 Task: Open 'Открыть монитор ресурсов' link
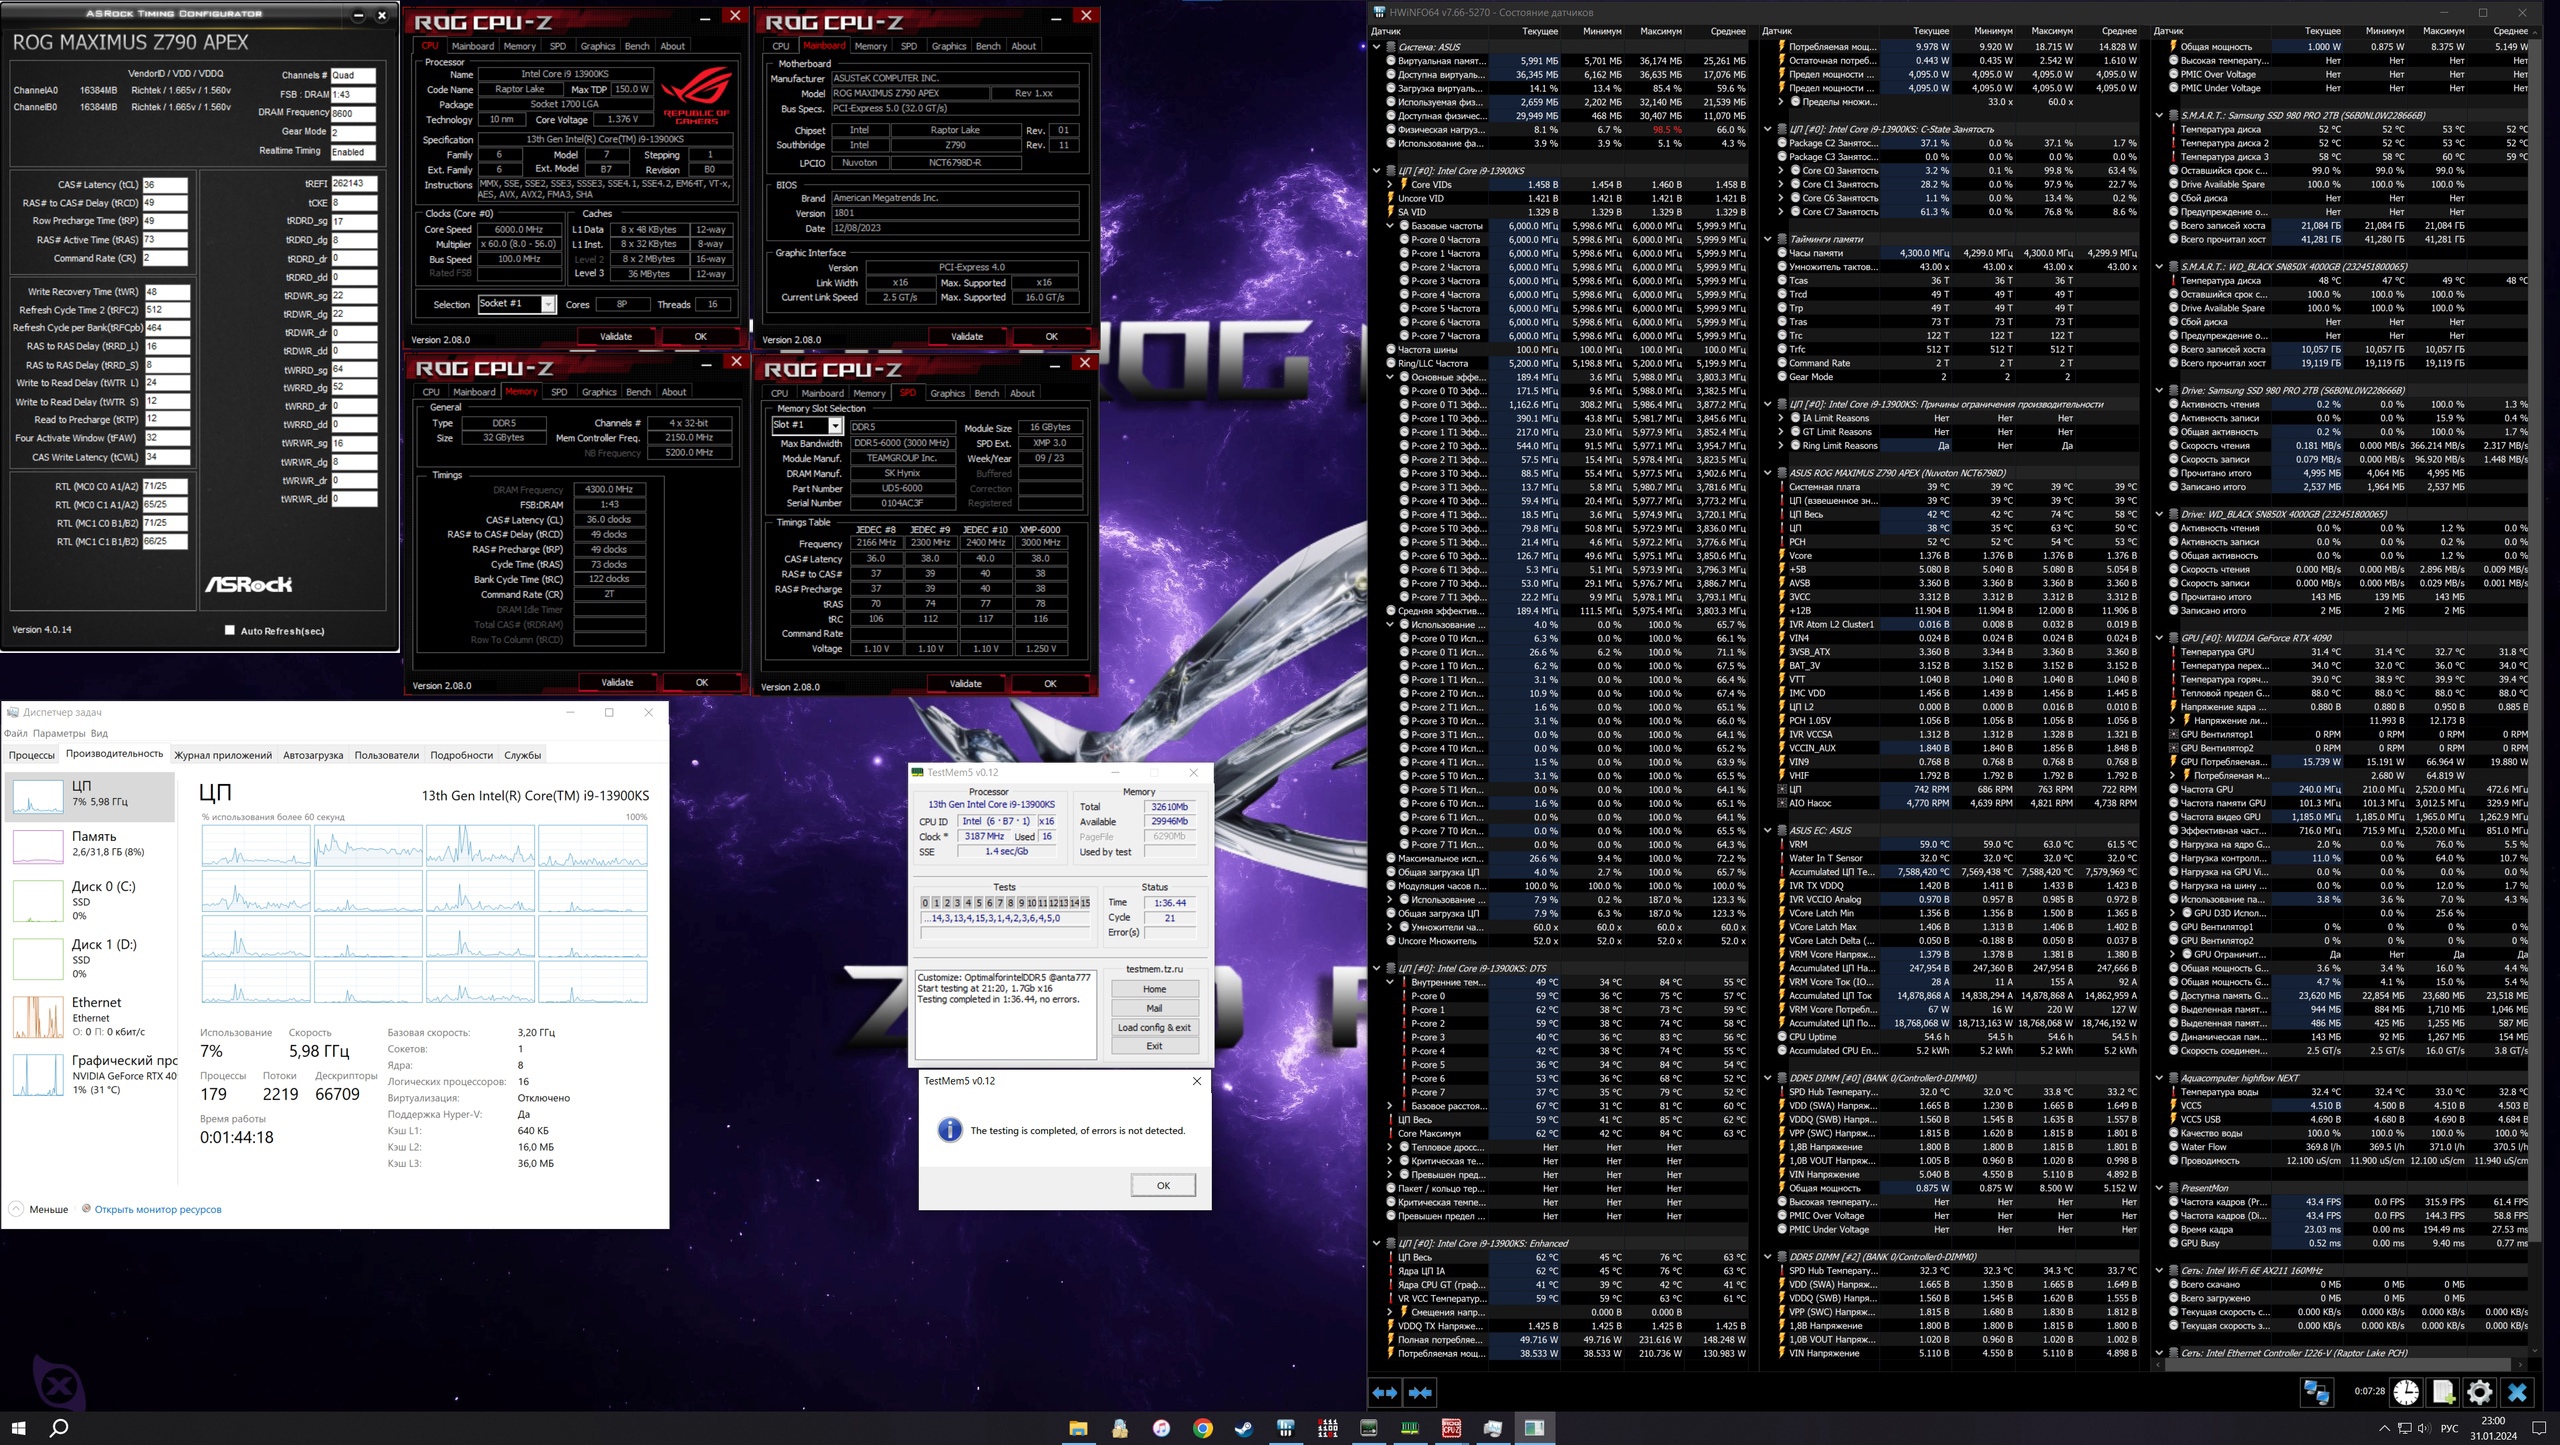click(x=158, y=1209)
